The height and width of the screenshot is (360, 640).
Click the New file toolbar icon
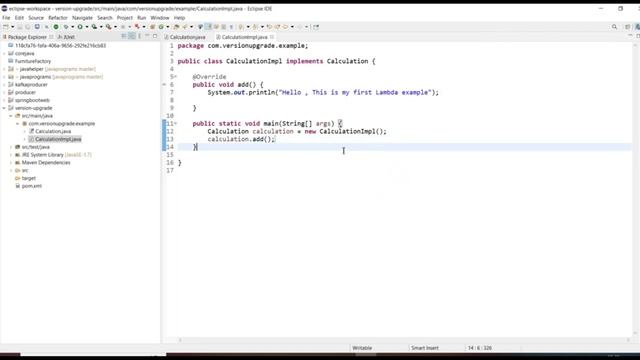tap(6, 27)
